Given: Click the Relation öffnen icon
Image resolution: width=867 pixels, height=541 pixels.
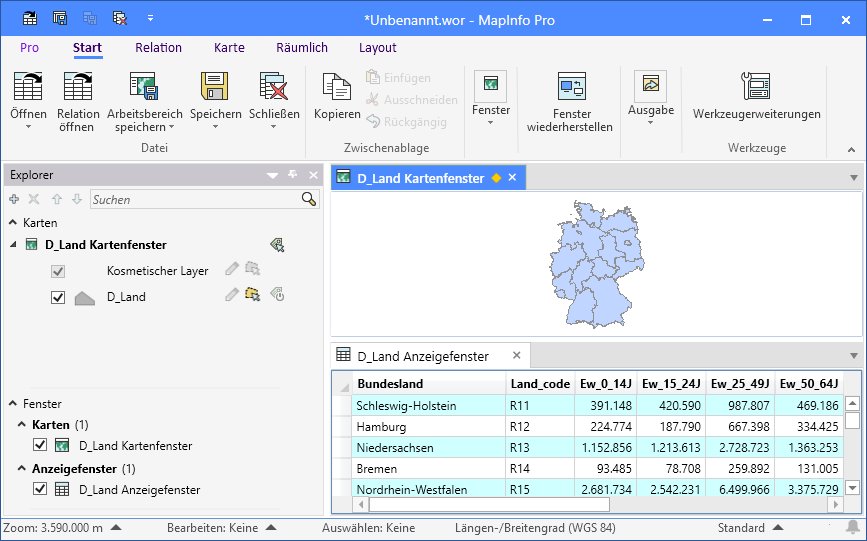Looking at the screenshot, I should (78, 86).
